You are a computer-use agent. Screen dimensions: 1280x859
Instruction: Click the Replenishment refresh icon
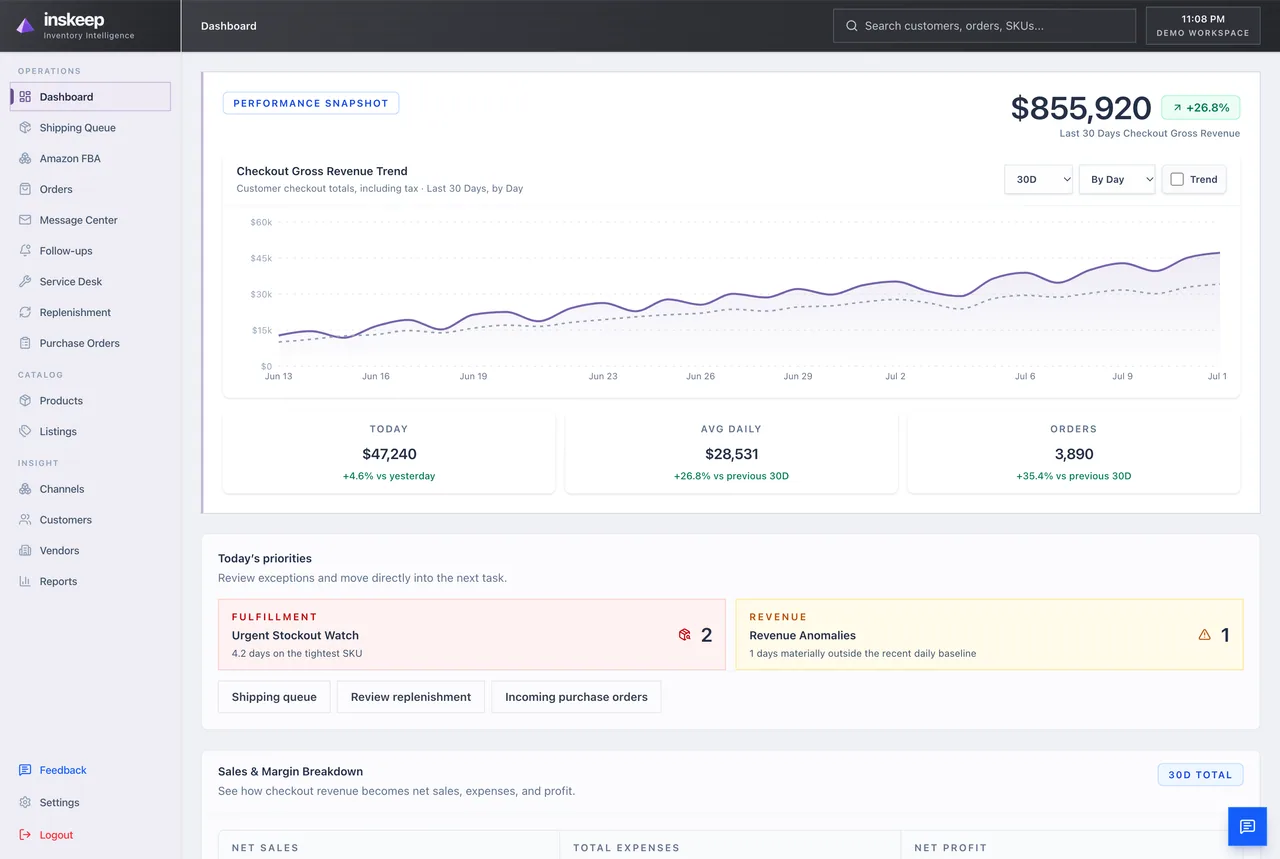click(25, 312)
